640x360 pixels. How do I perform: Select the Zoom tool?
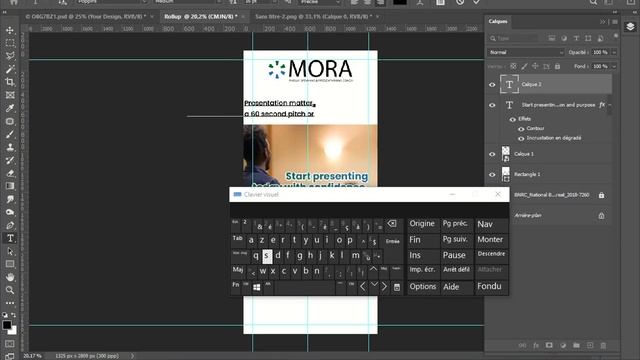click(x=10, y=290)
